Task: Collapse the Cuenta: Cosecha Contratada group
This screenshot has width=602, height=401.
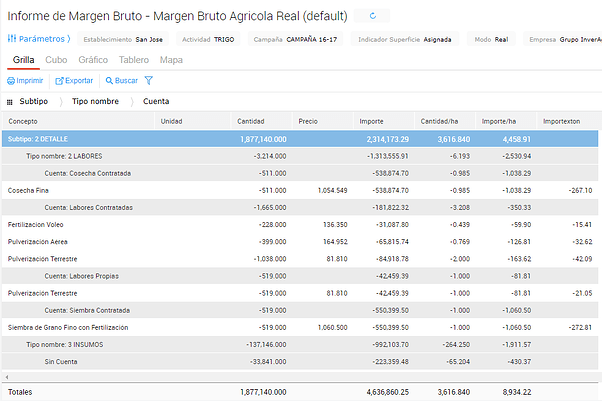Action: 300,173
